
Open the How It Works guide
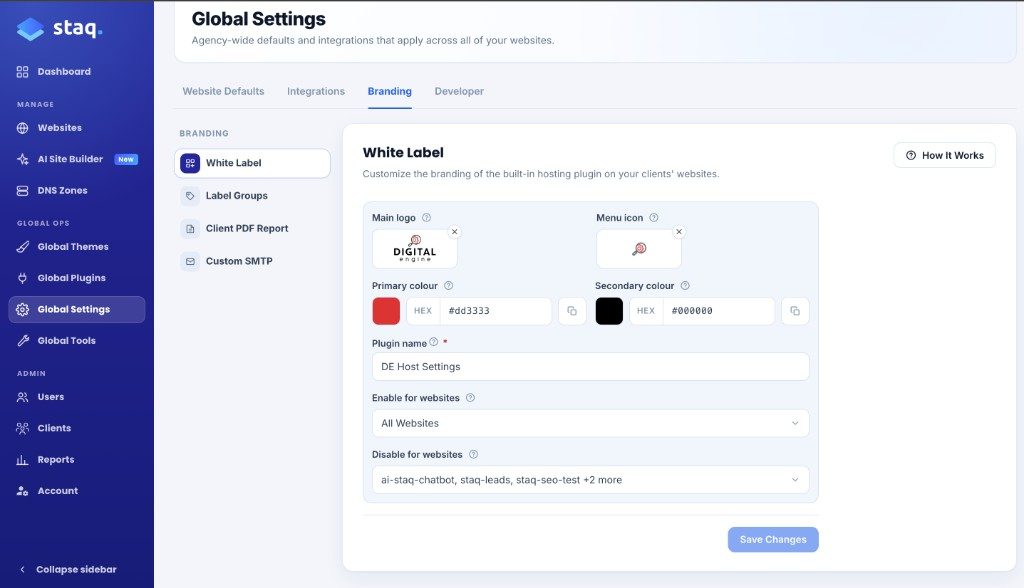[x=944, y=155]
